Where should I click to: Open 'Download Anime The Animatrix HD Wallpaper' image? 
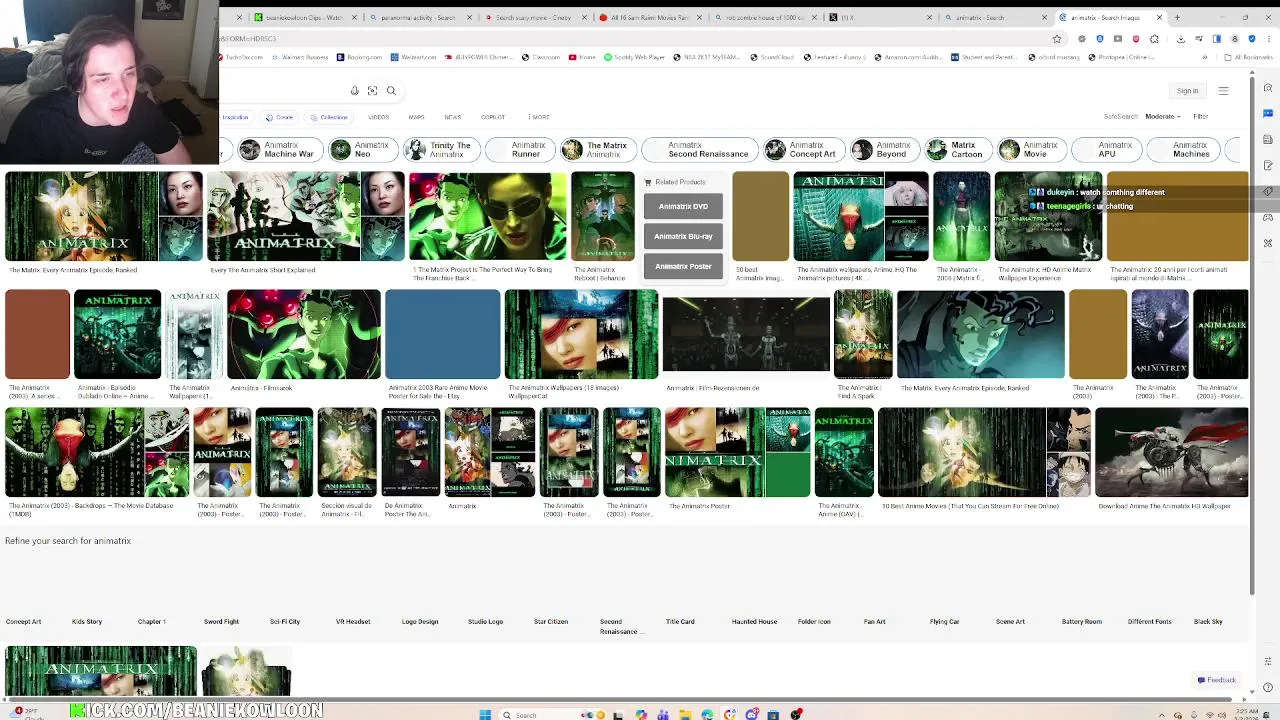tap(1172, 452)
